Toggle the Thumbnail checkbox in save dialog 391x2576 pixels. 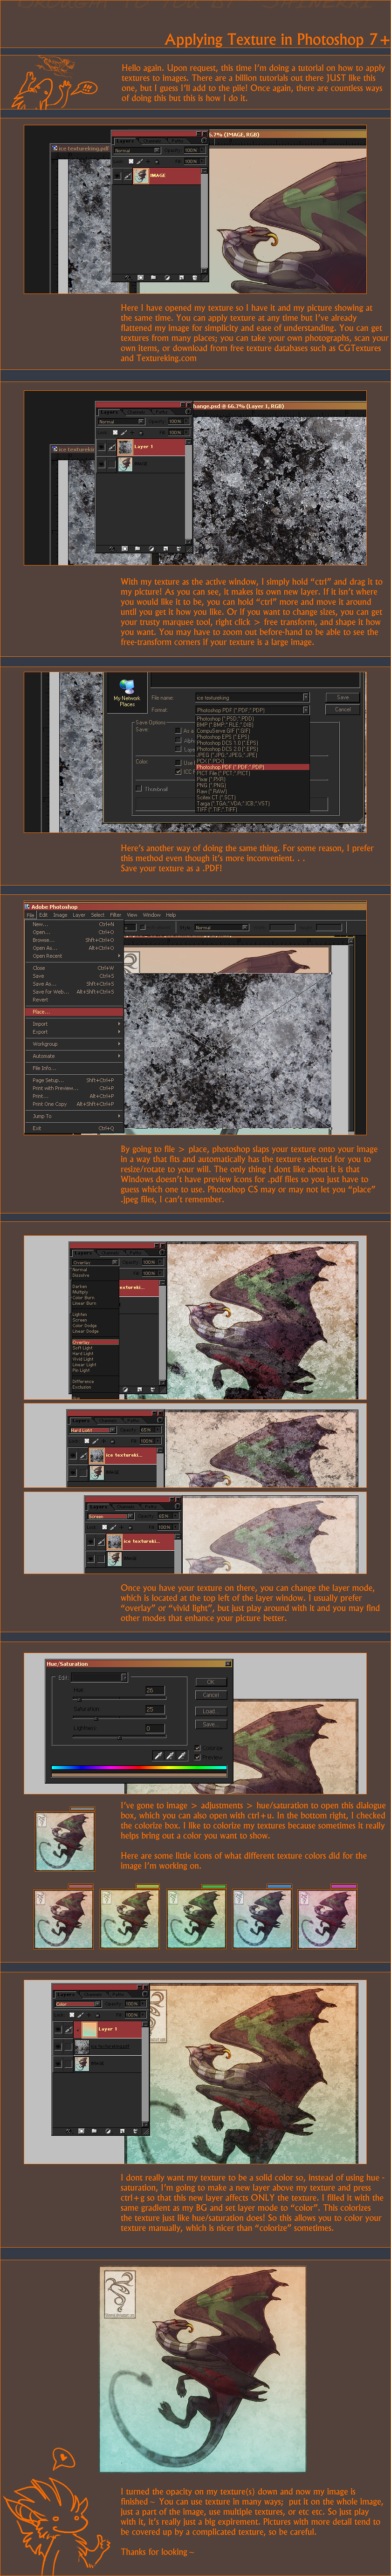tap(139, 789)
